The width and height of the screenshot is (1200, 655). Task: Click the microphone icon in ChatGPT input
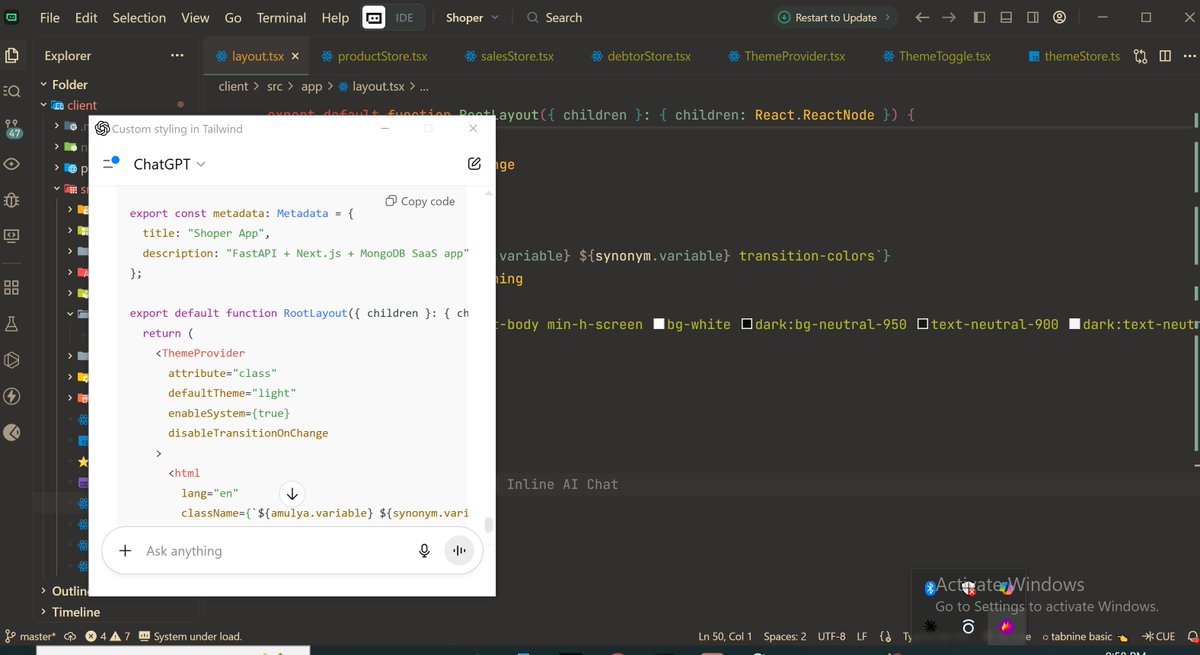423,551
